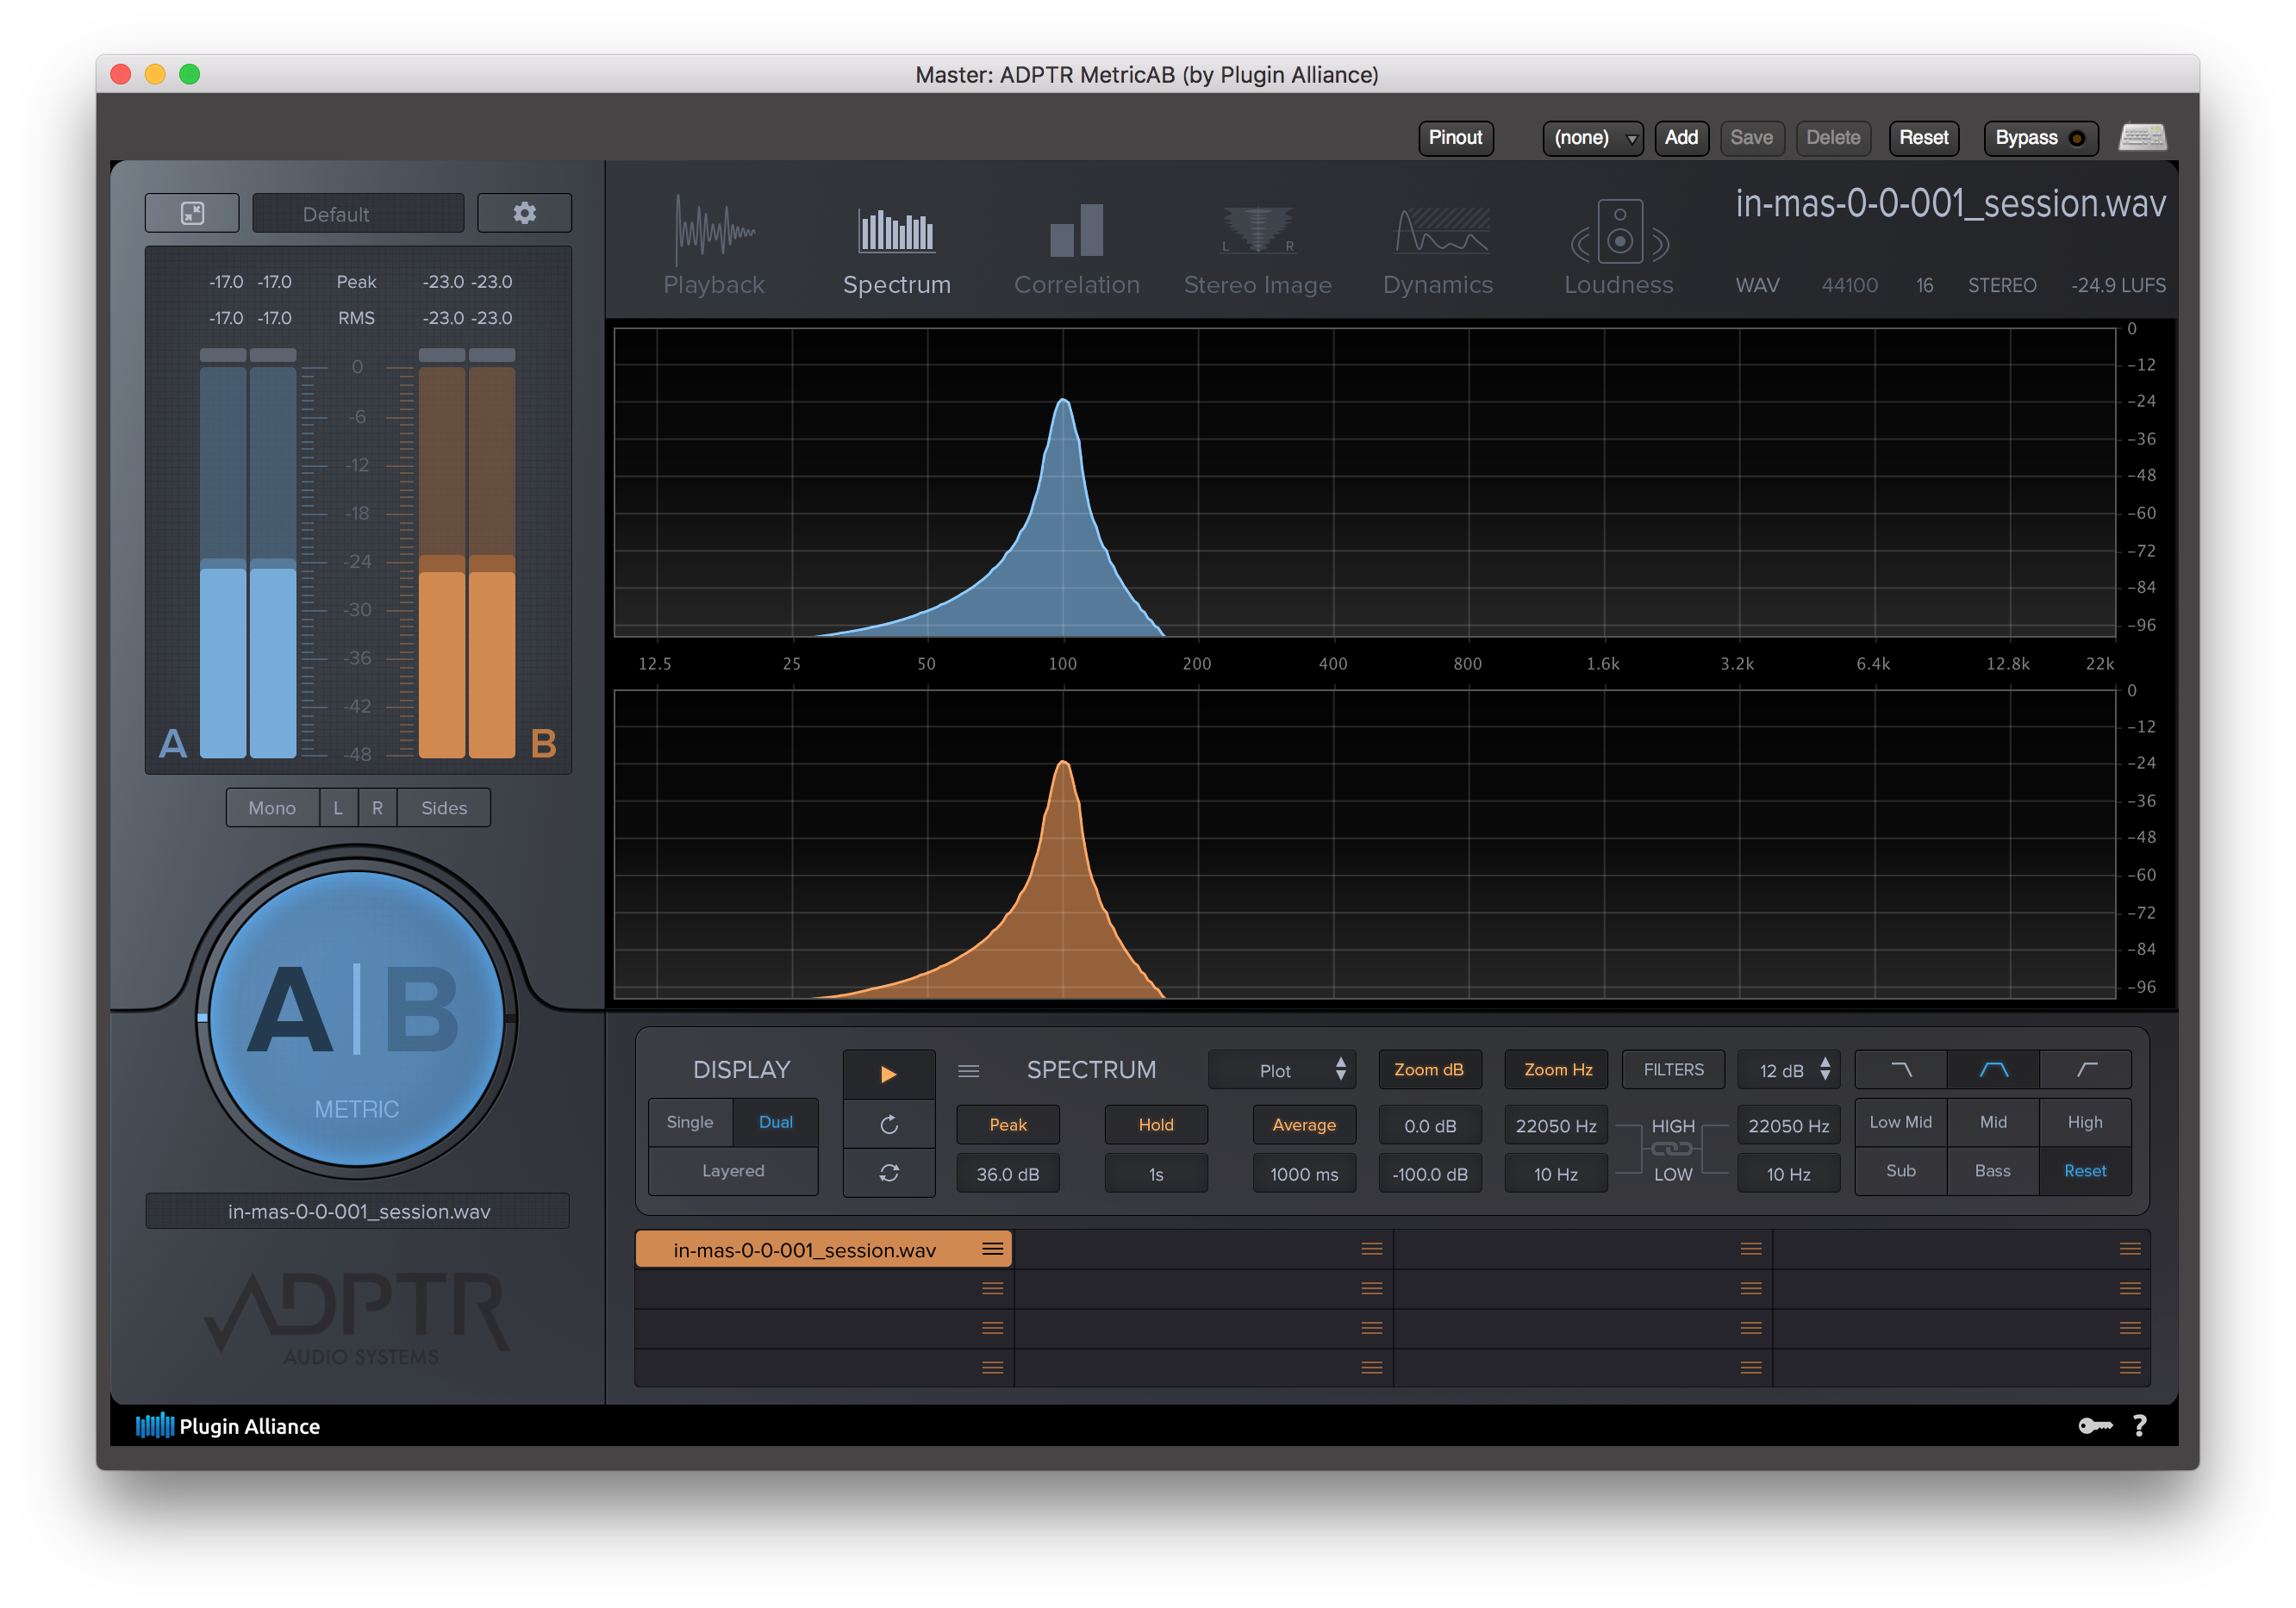
Task: Select the Low Mid band preset
Action: [1901, 1122]
